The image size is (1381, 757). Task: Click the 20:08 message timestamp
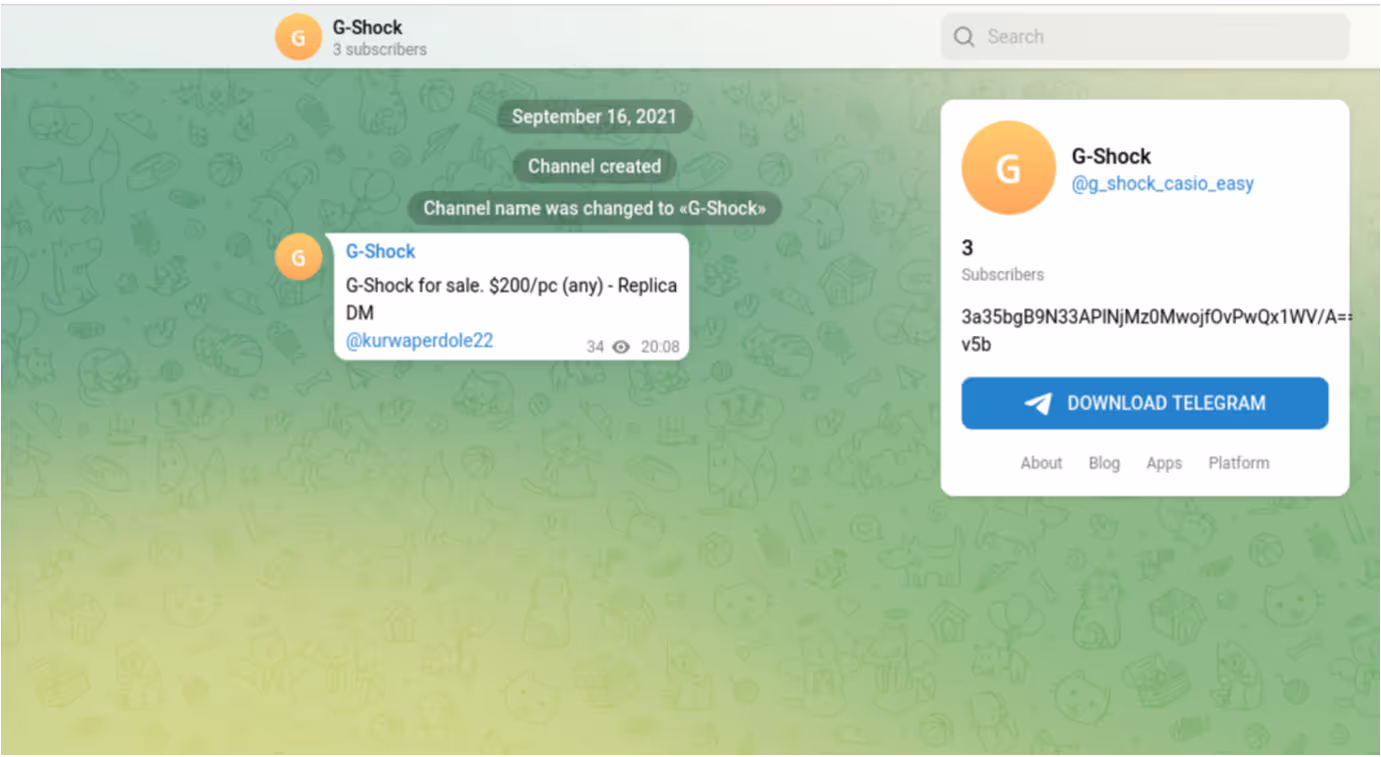pos(660,347)
